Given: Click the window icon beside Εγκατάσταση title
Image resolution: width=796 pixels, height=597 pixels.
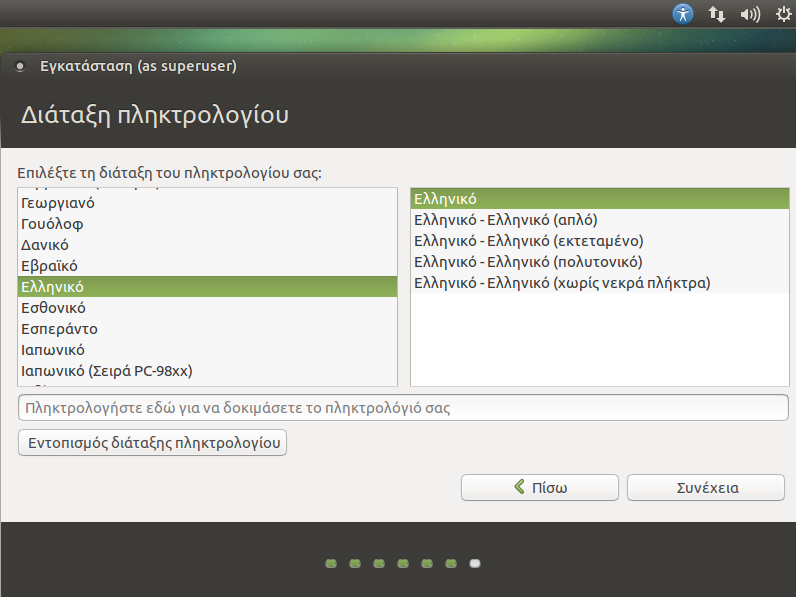Looking at the screenshot, I should coord(20,68).
